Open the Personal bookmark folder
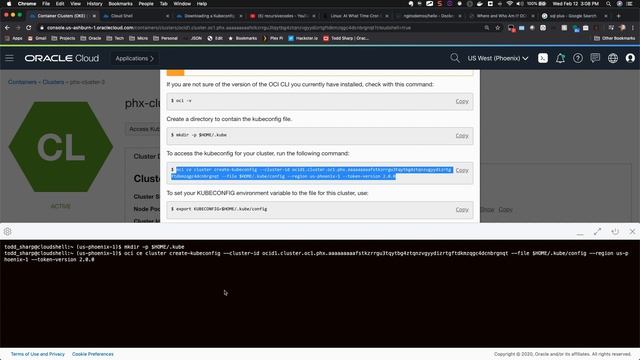The width and height of the screenshot is (640, 360). [x=165, y=38]
